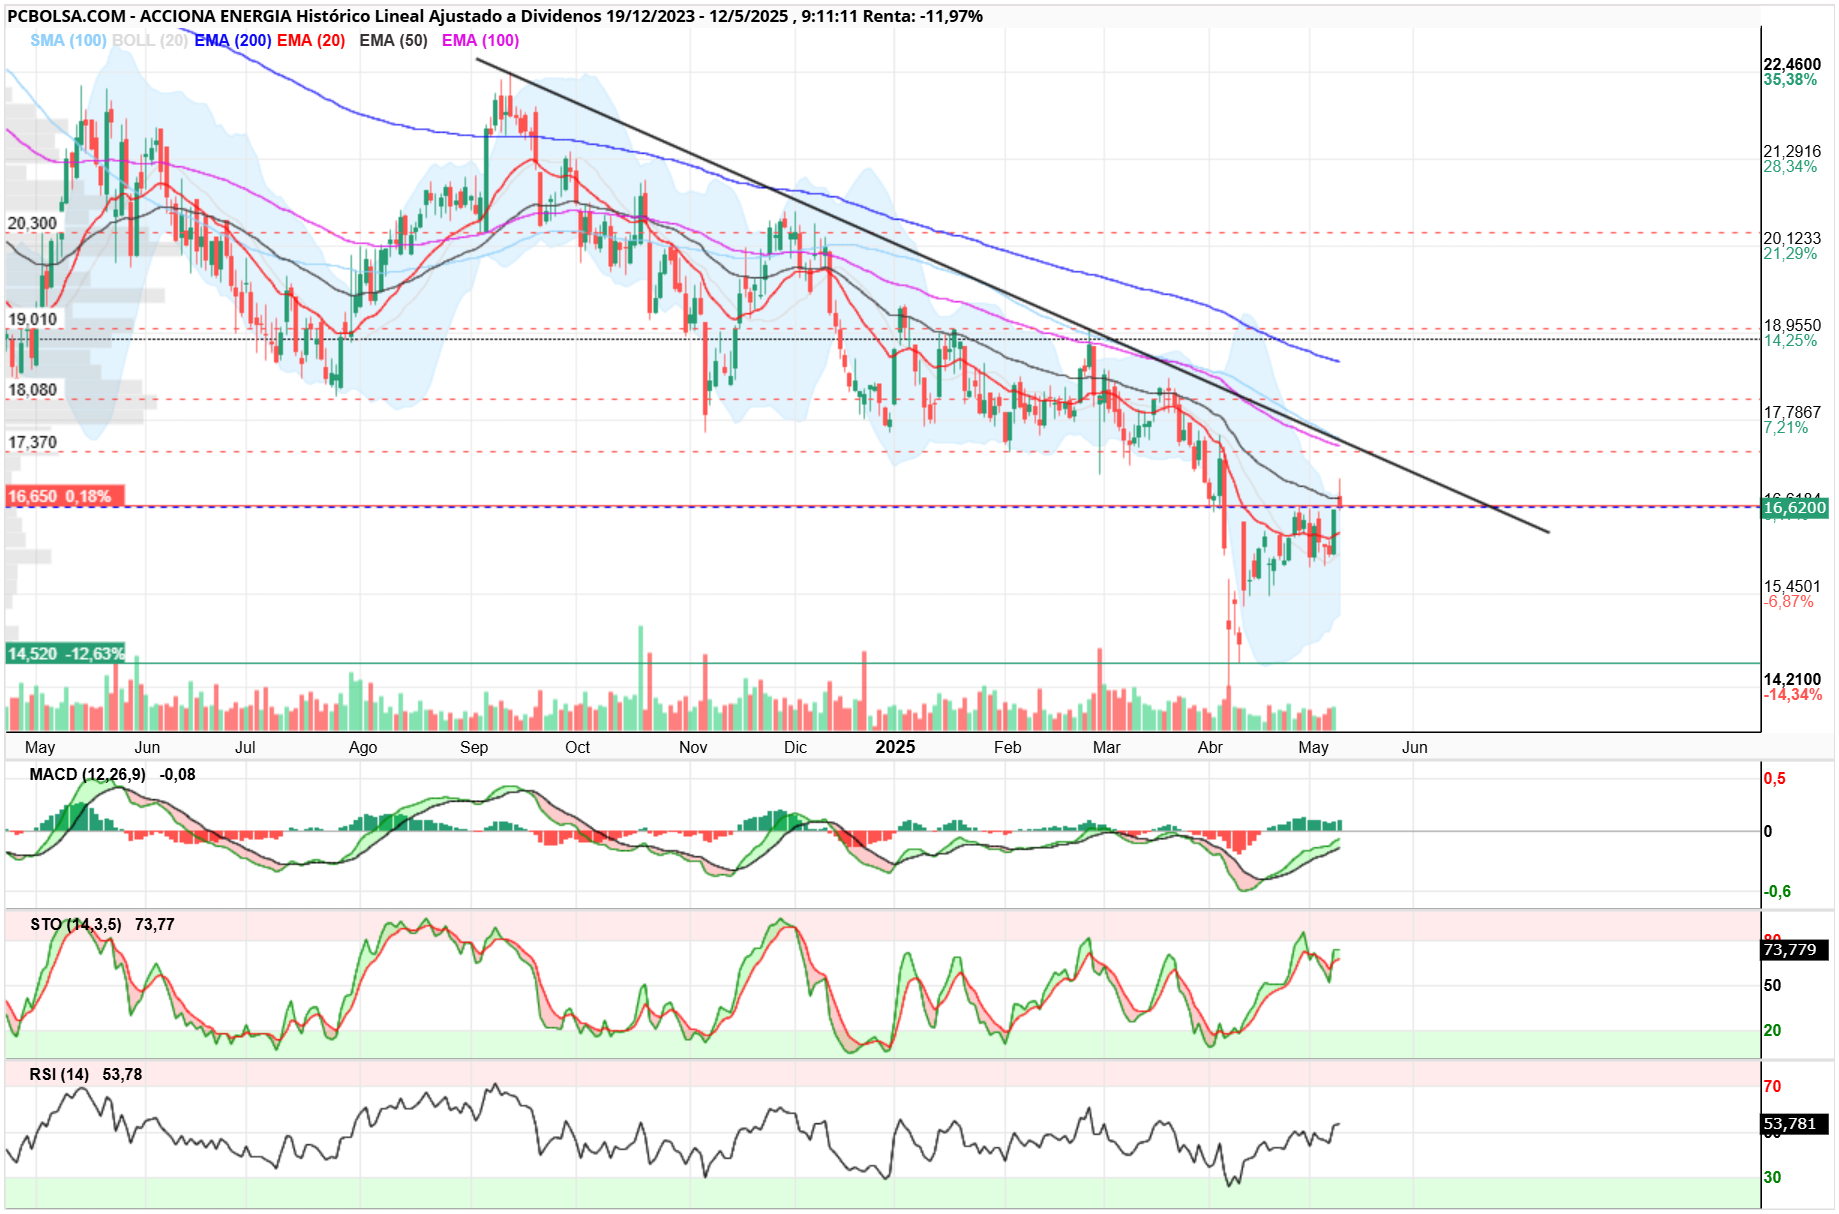Click the EMA (50) legend entry
Image resolution: width=1839 pixels, height=1214 pixels.
(x=393, y=40)
